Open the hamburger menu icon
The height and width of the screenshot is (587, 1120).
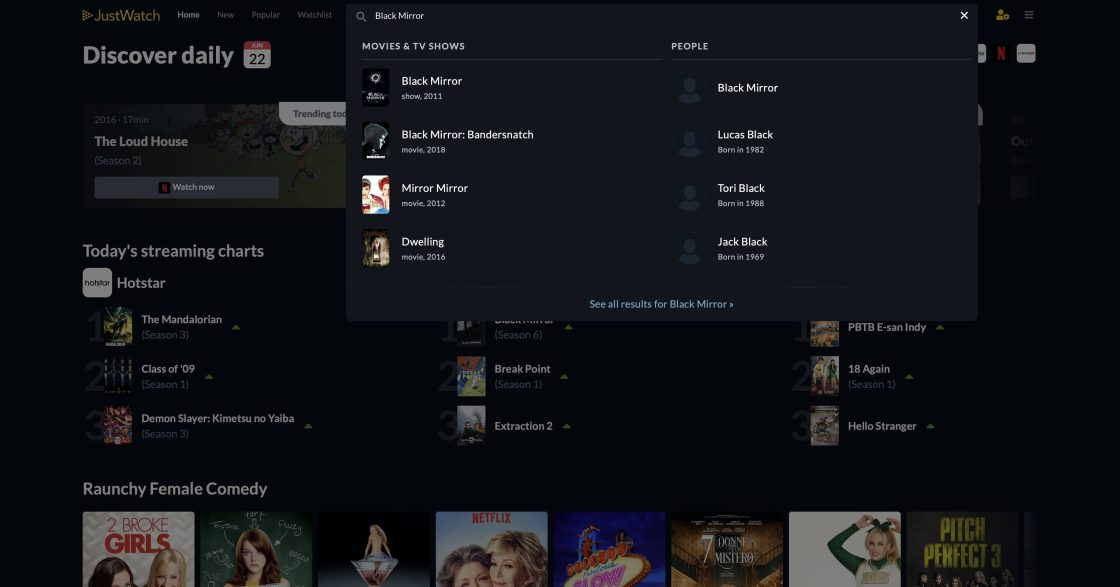point(1029,15)
